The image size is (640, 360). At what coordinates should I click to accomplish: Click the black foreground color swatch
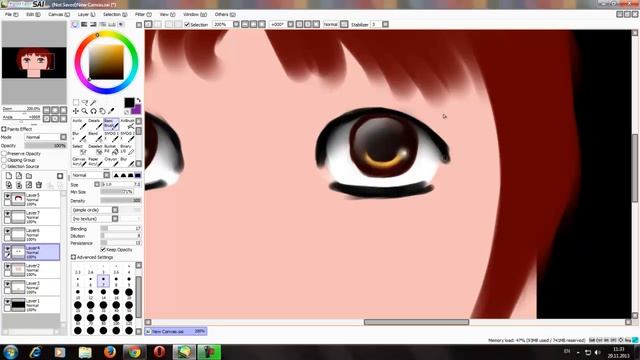129,102
